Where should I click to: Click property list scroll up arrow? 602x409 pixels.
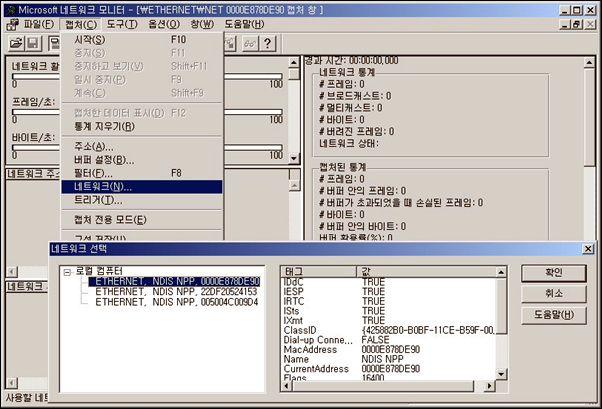pyautogui.click(x=501, y=272)
